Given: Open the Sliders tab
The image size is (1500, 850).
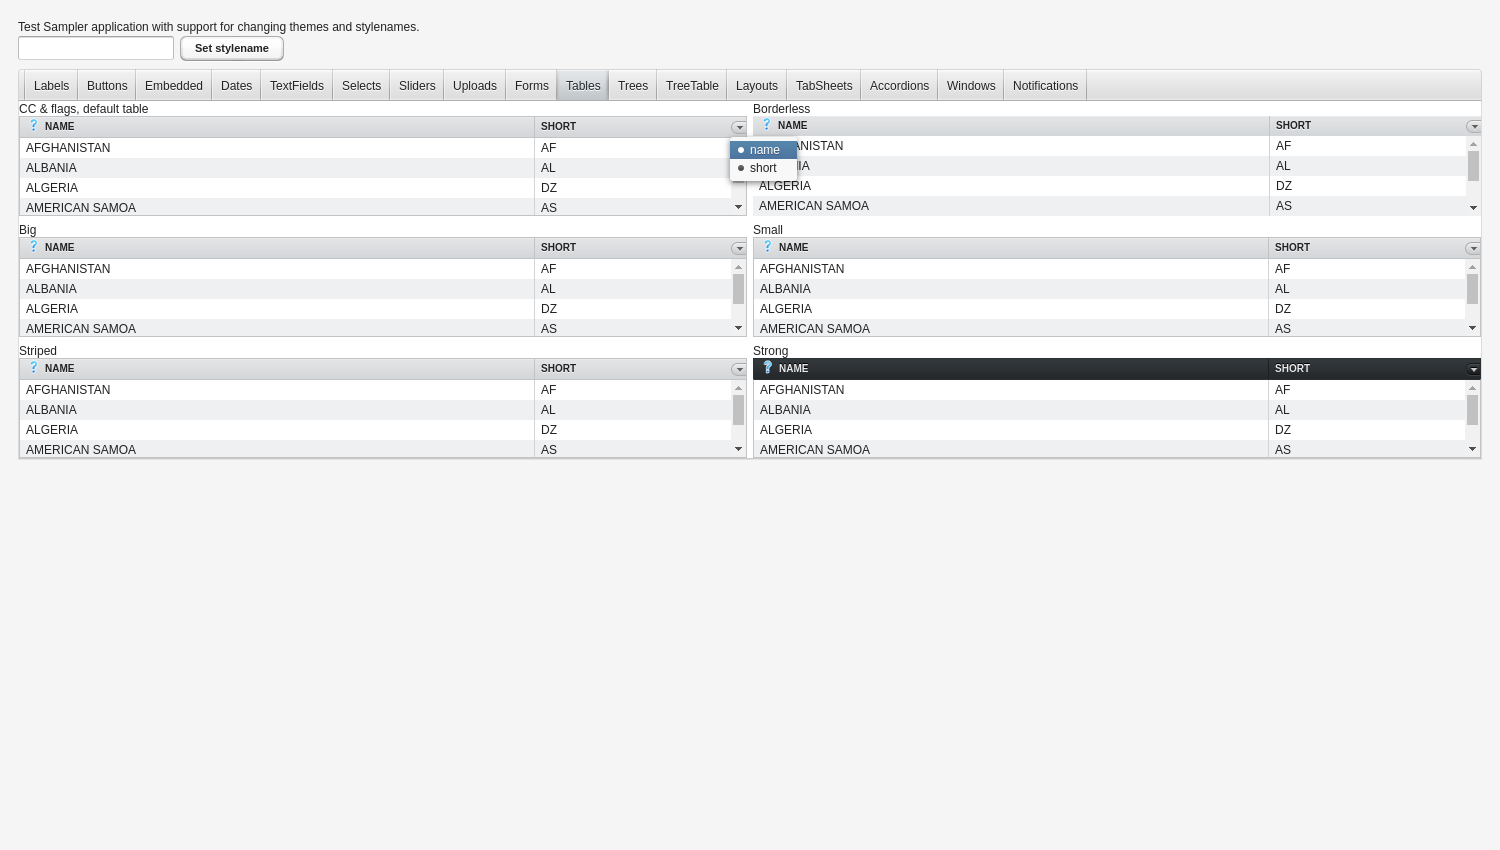Looking at the screenshot, I should pyautogui.click(x=417, y=86).
